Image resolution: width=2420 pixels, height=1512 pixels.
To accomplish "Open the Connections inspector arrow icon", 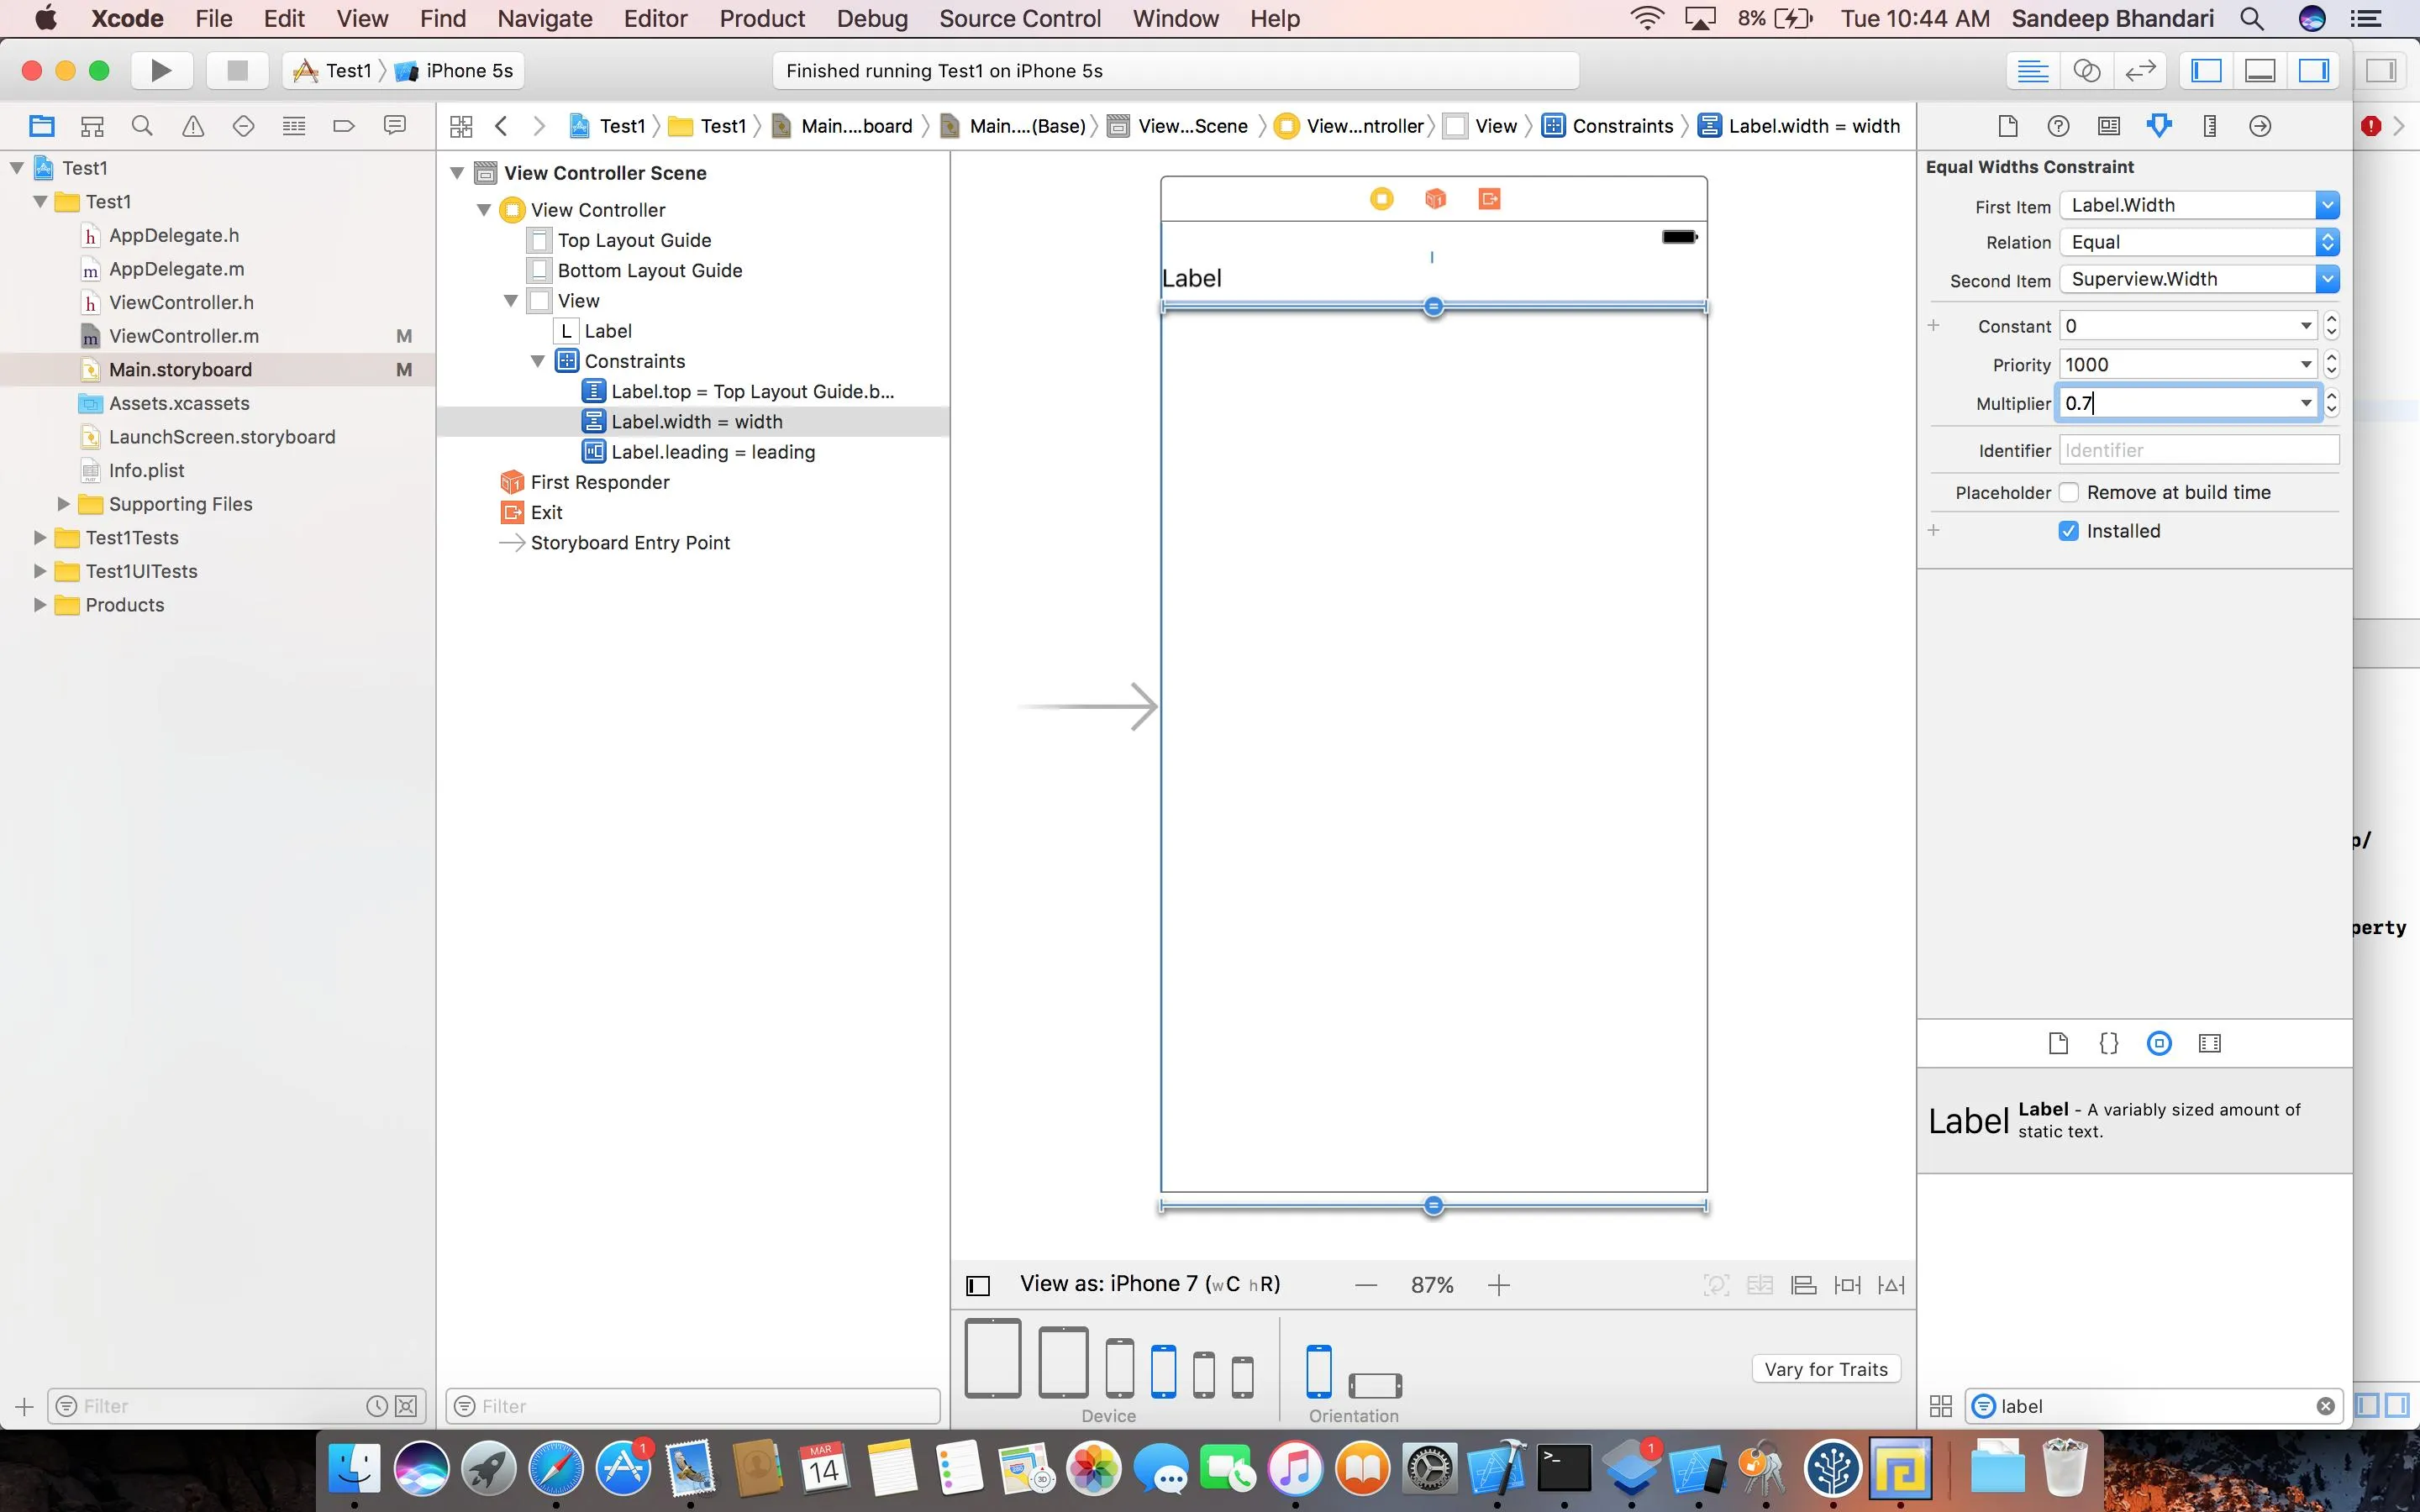I will pos(2259,126).
